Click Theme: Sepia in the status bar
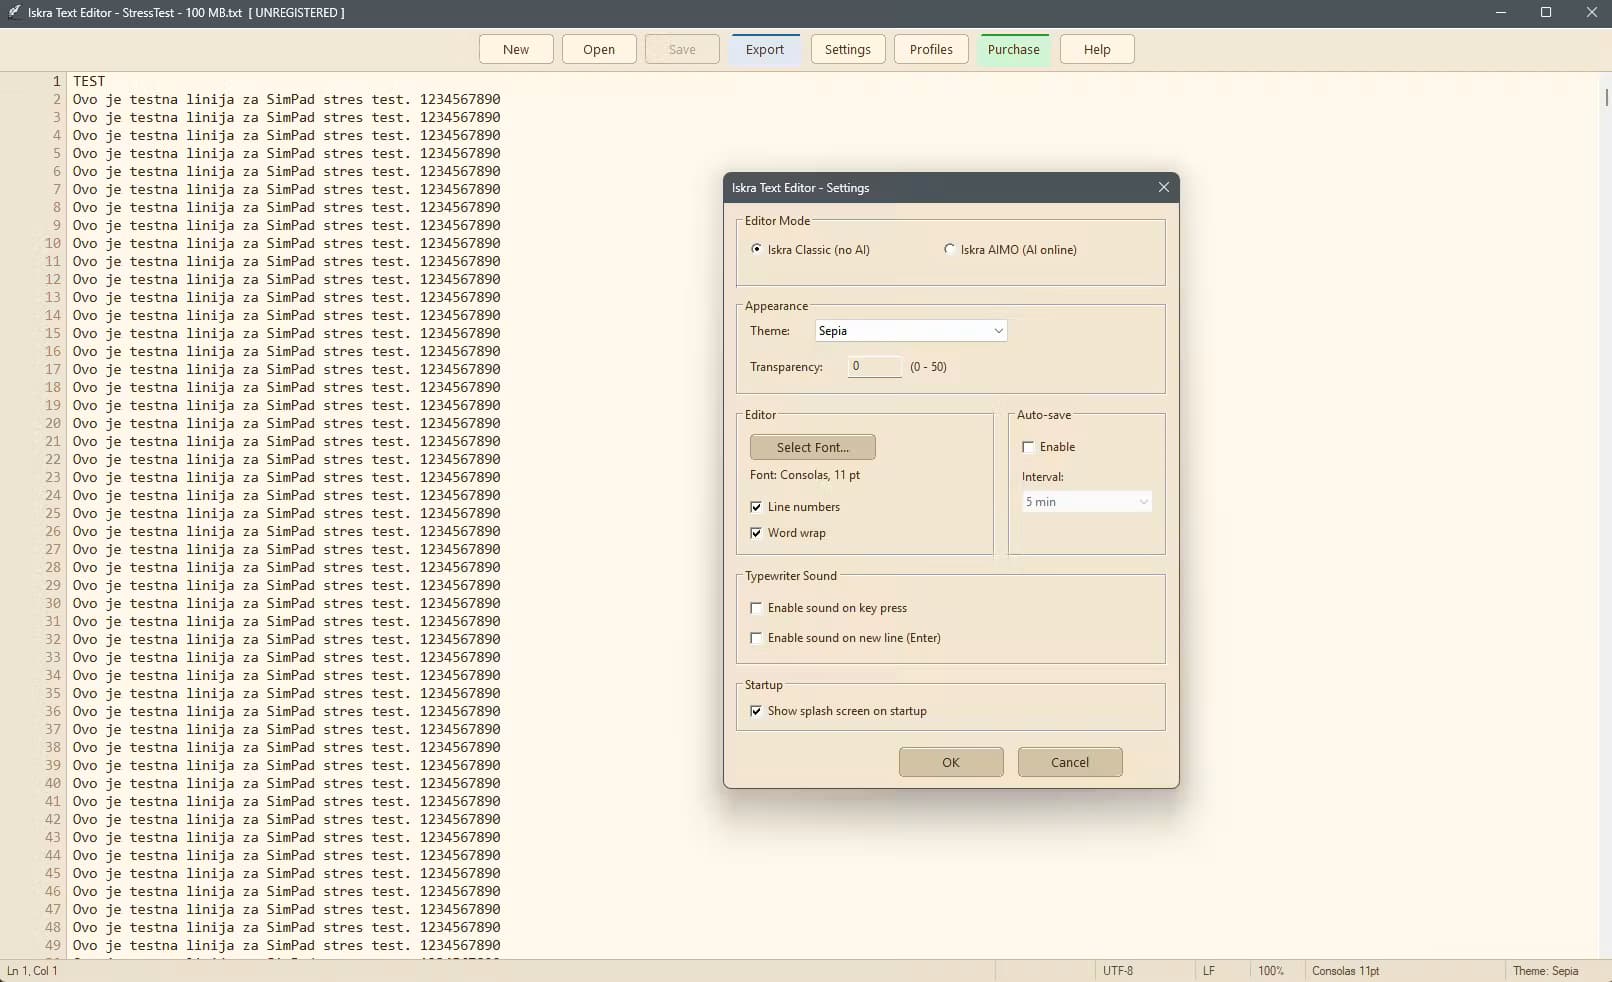The height and width of the screenshot is (982, 1612). point(1545,971)
